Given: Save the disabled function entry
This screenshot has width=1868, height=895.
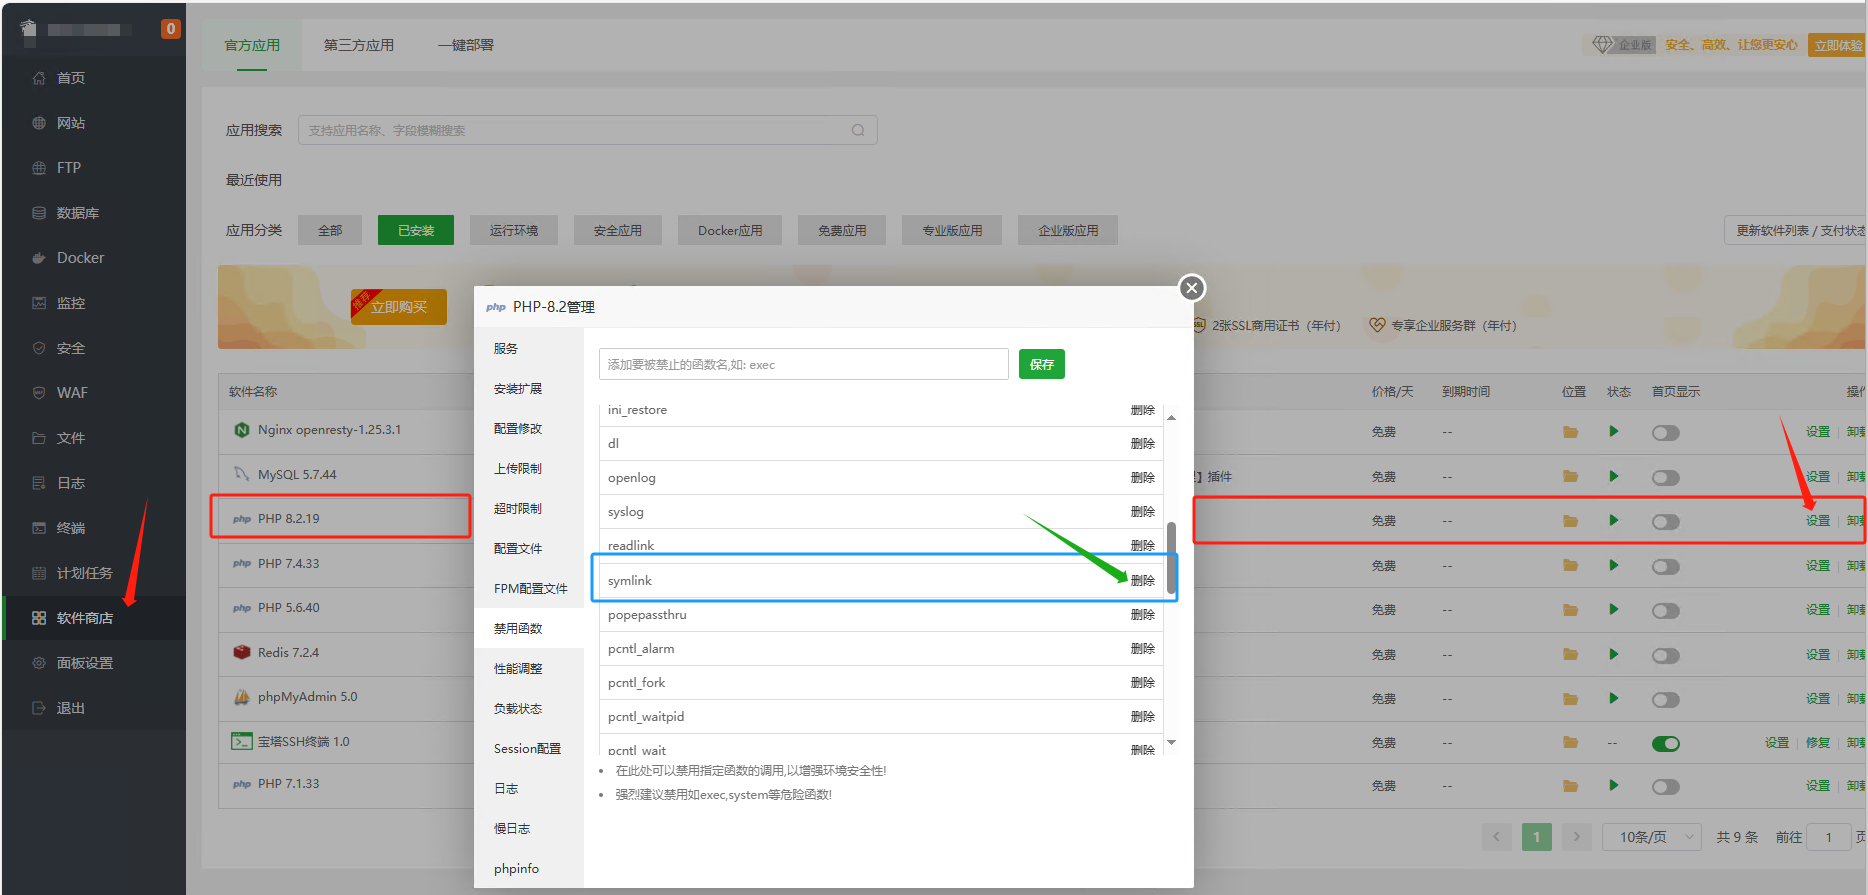Looking at the screenshot, I should (1042, 364).
